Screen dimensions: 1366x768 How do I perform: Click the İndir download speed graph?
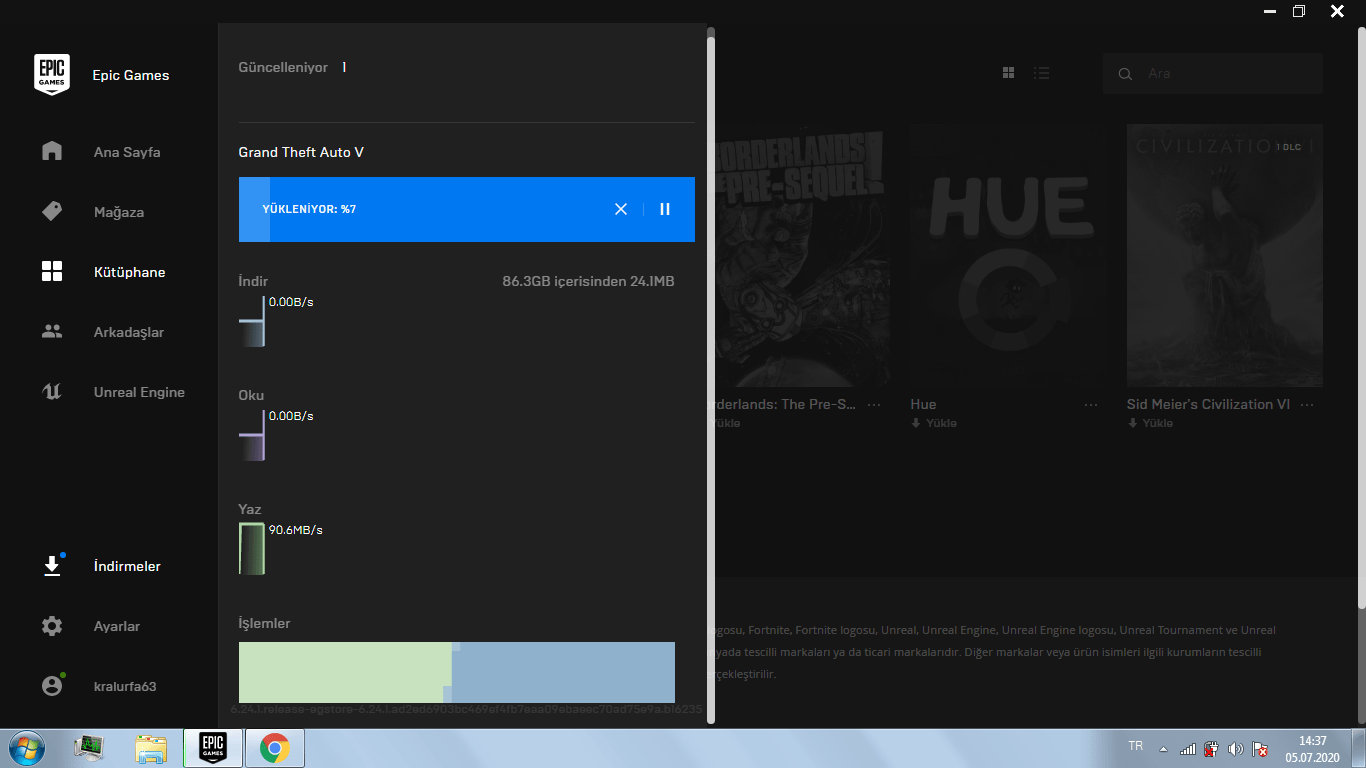[252, 321]
